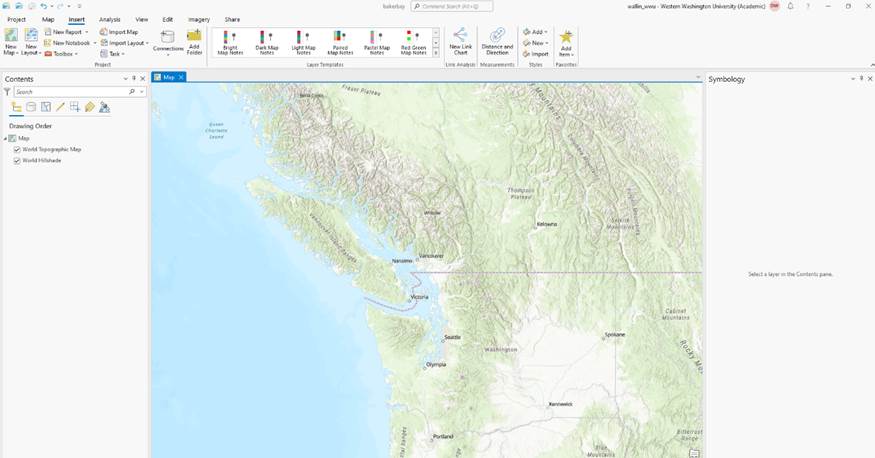Open the notifications bell icon
Image resolution: width=875 pixels, height=458 pixels.
(x=790, y=6)
